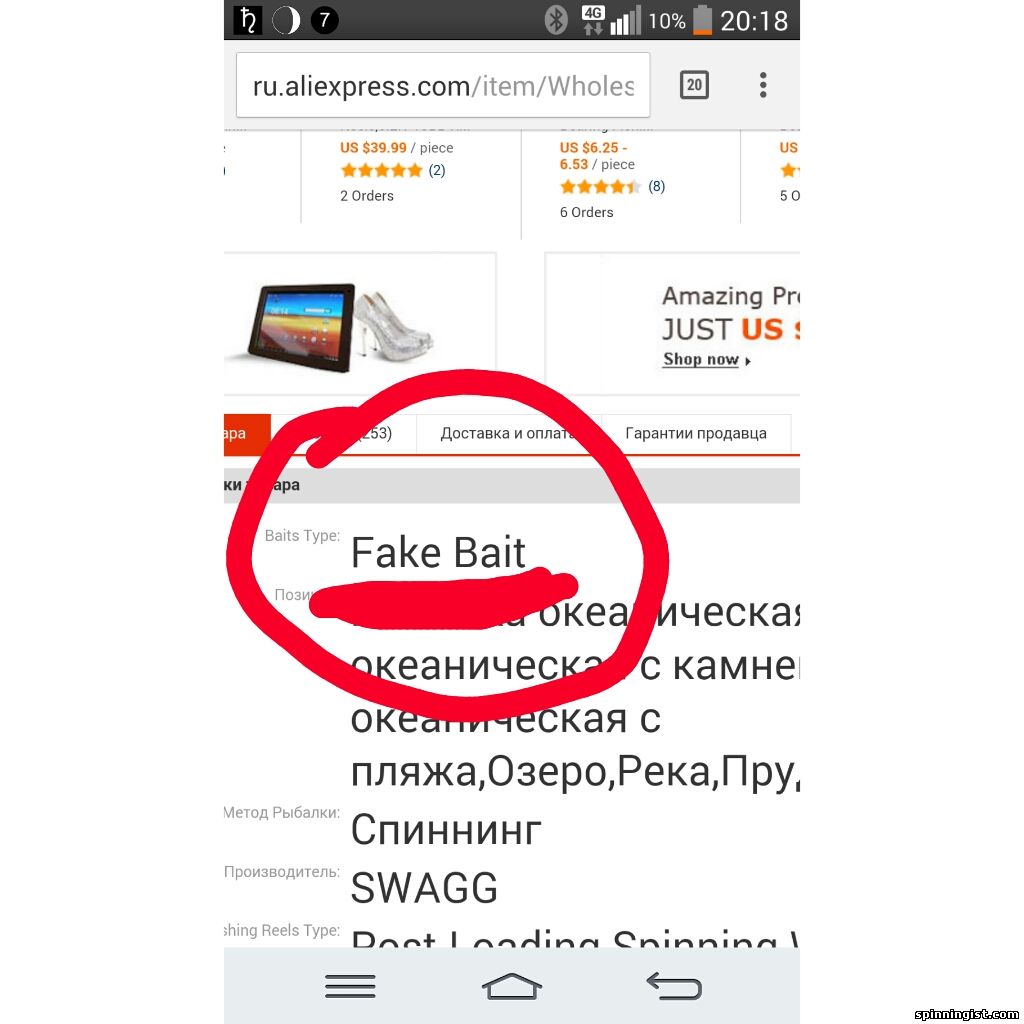Open the browser tabs counter showing 20
1024x1024 pixels.
tap(694, 85)
